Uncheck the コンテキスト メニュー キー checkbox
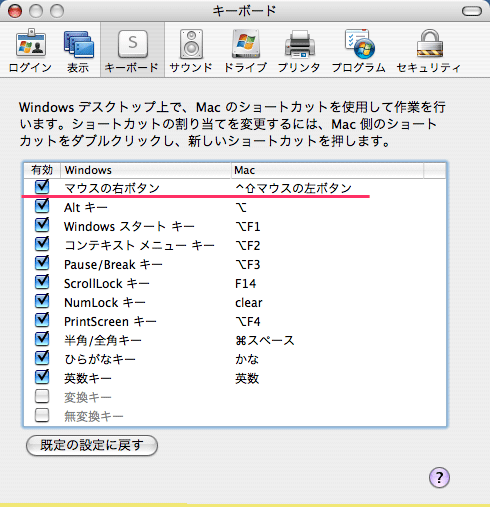 (x=42, y=244)
